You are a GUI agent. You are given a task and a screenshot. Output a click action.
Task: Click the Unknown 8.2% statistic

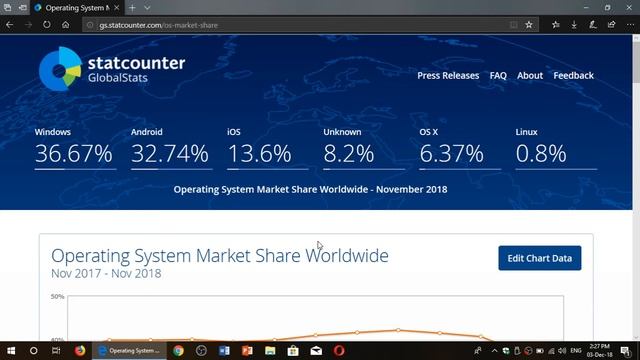364,149
